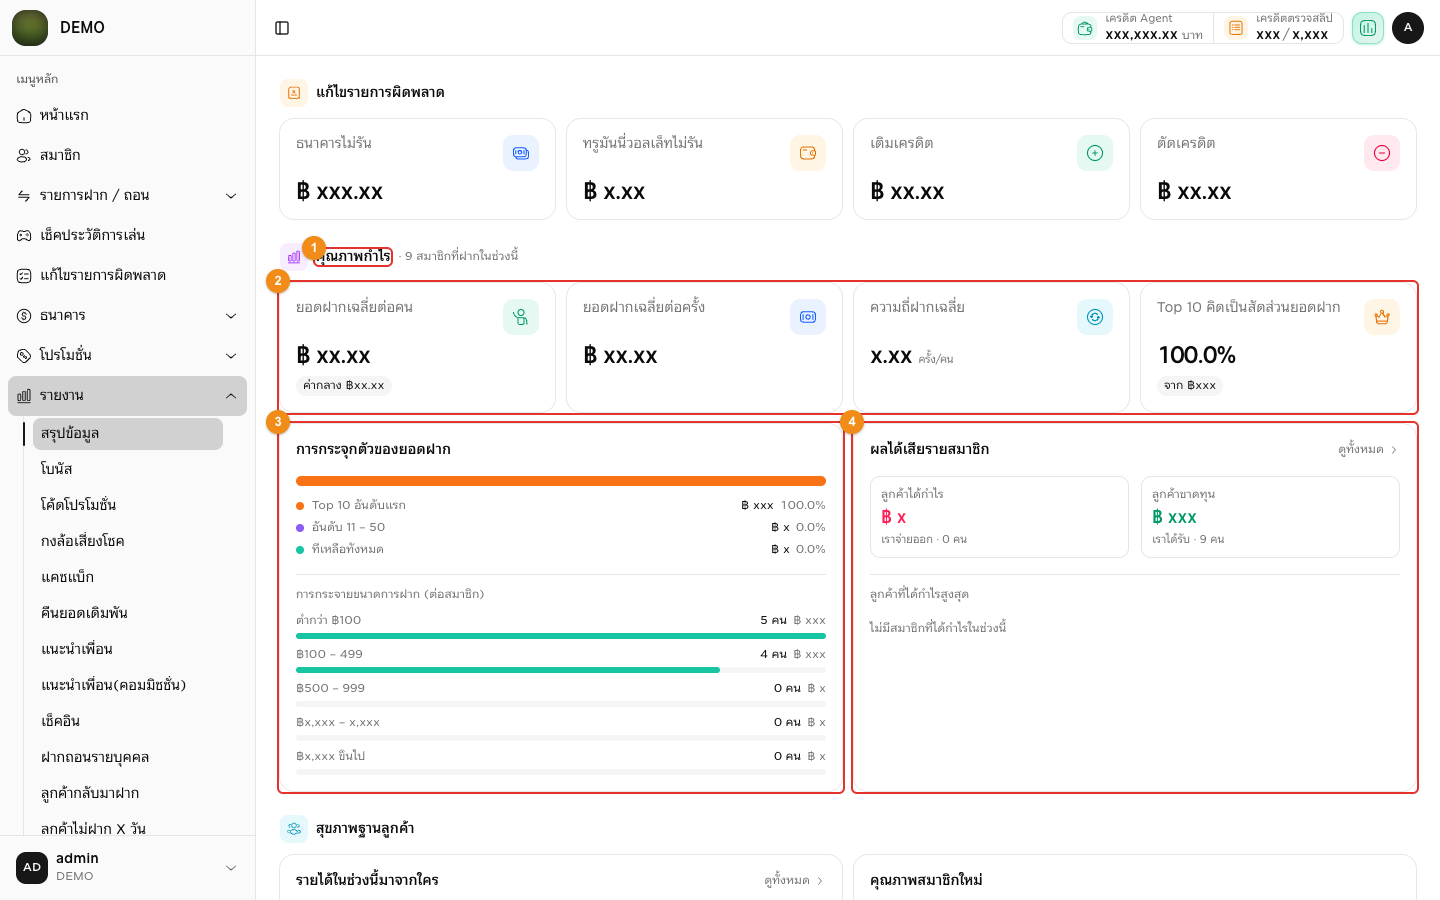
Task: Open เช็คประวัติการเล่น in the sidebar
Action: coord(127,236)
